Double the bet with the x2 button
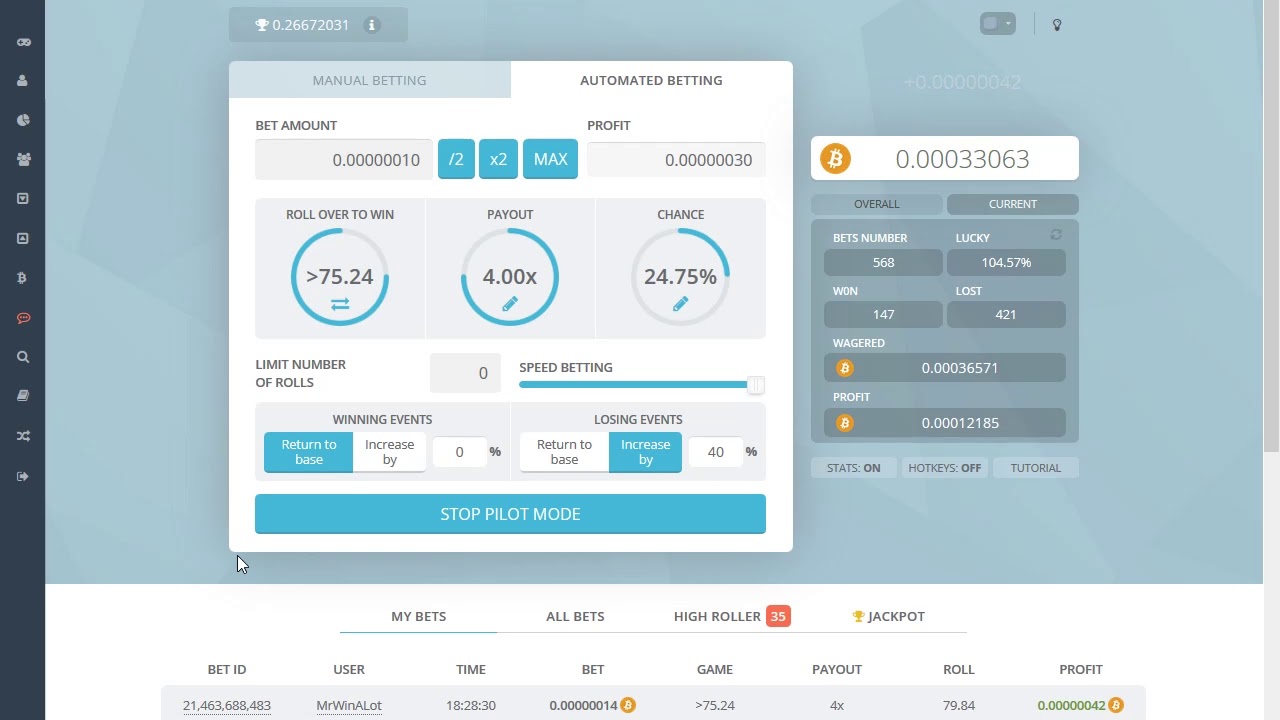 pyautogui.click(x=499, y=159)
